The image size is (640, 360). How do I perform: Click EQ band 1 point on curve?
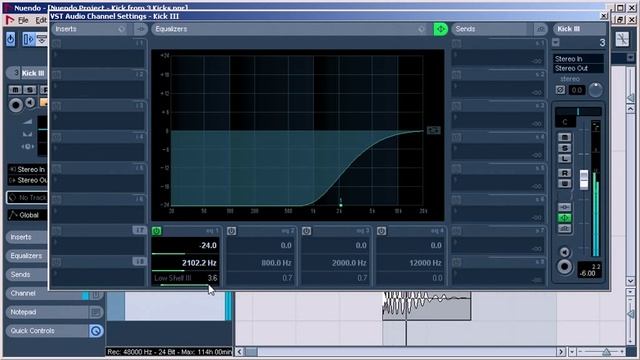(340, 204)
